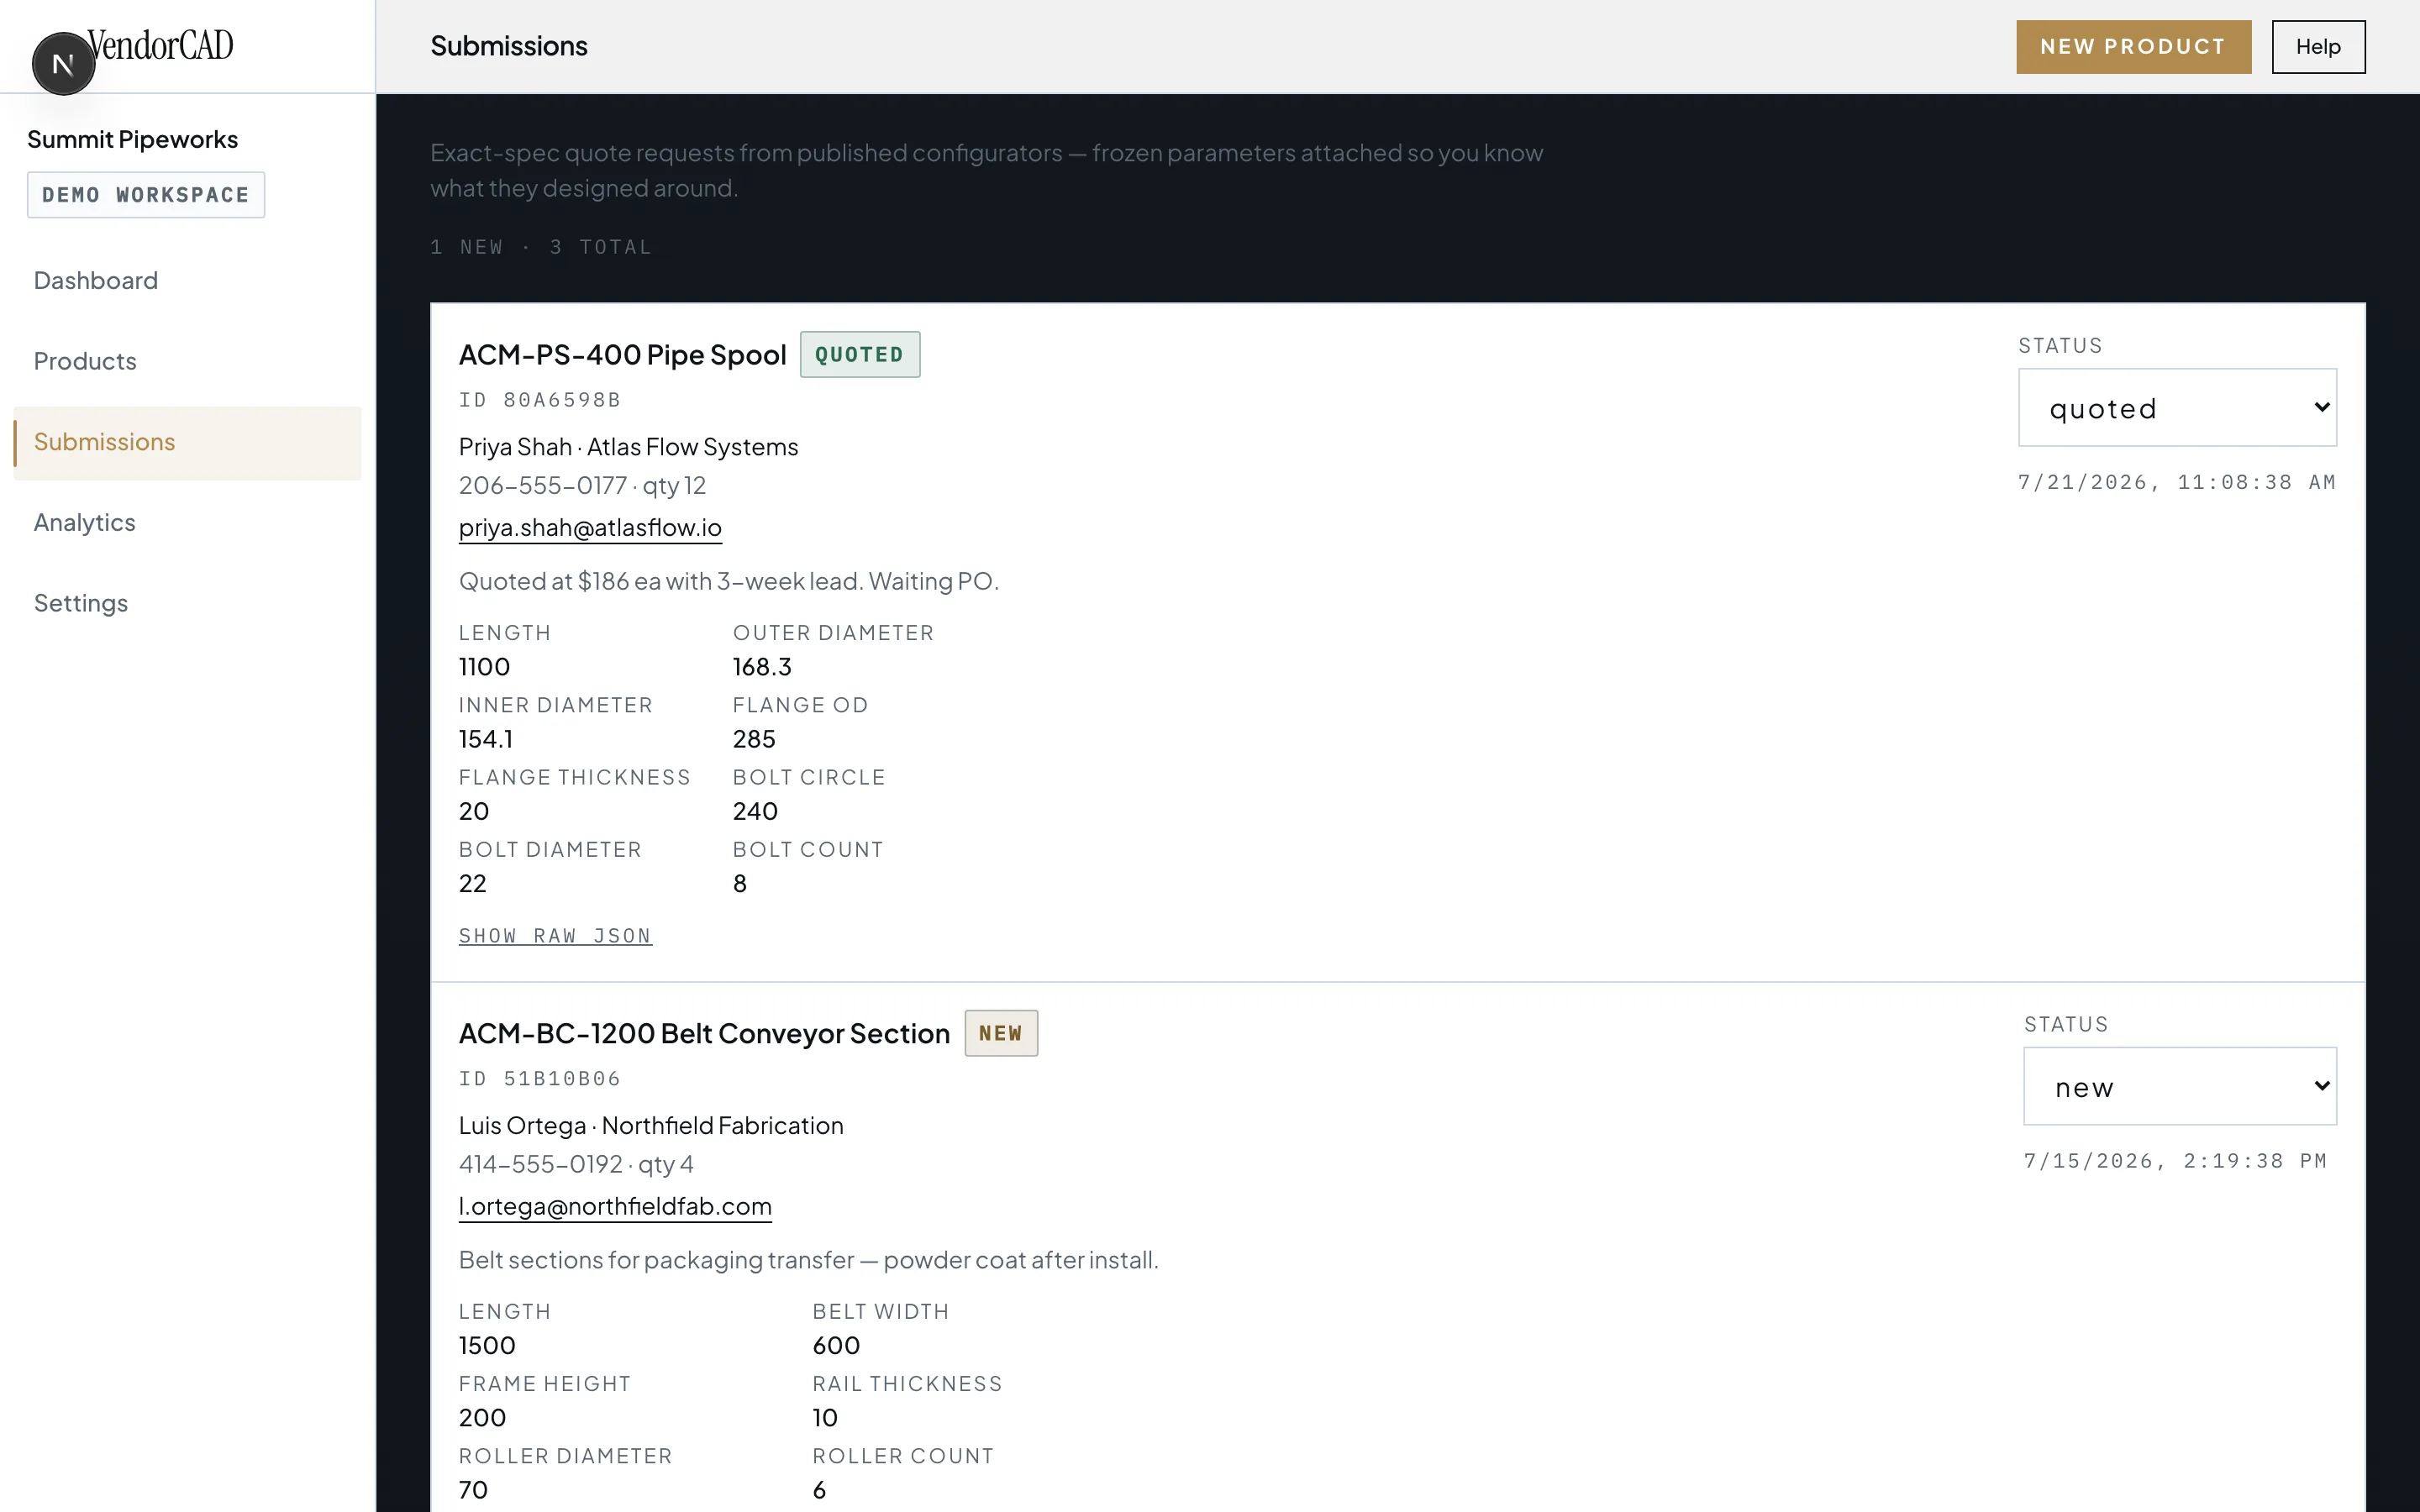Click Priya Shah · Atlas Flow Systems
Image resolution: width=2420 pixels, height=1512 pixels.
pos(628,447)
